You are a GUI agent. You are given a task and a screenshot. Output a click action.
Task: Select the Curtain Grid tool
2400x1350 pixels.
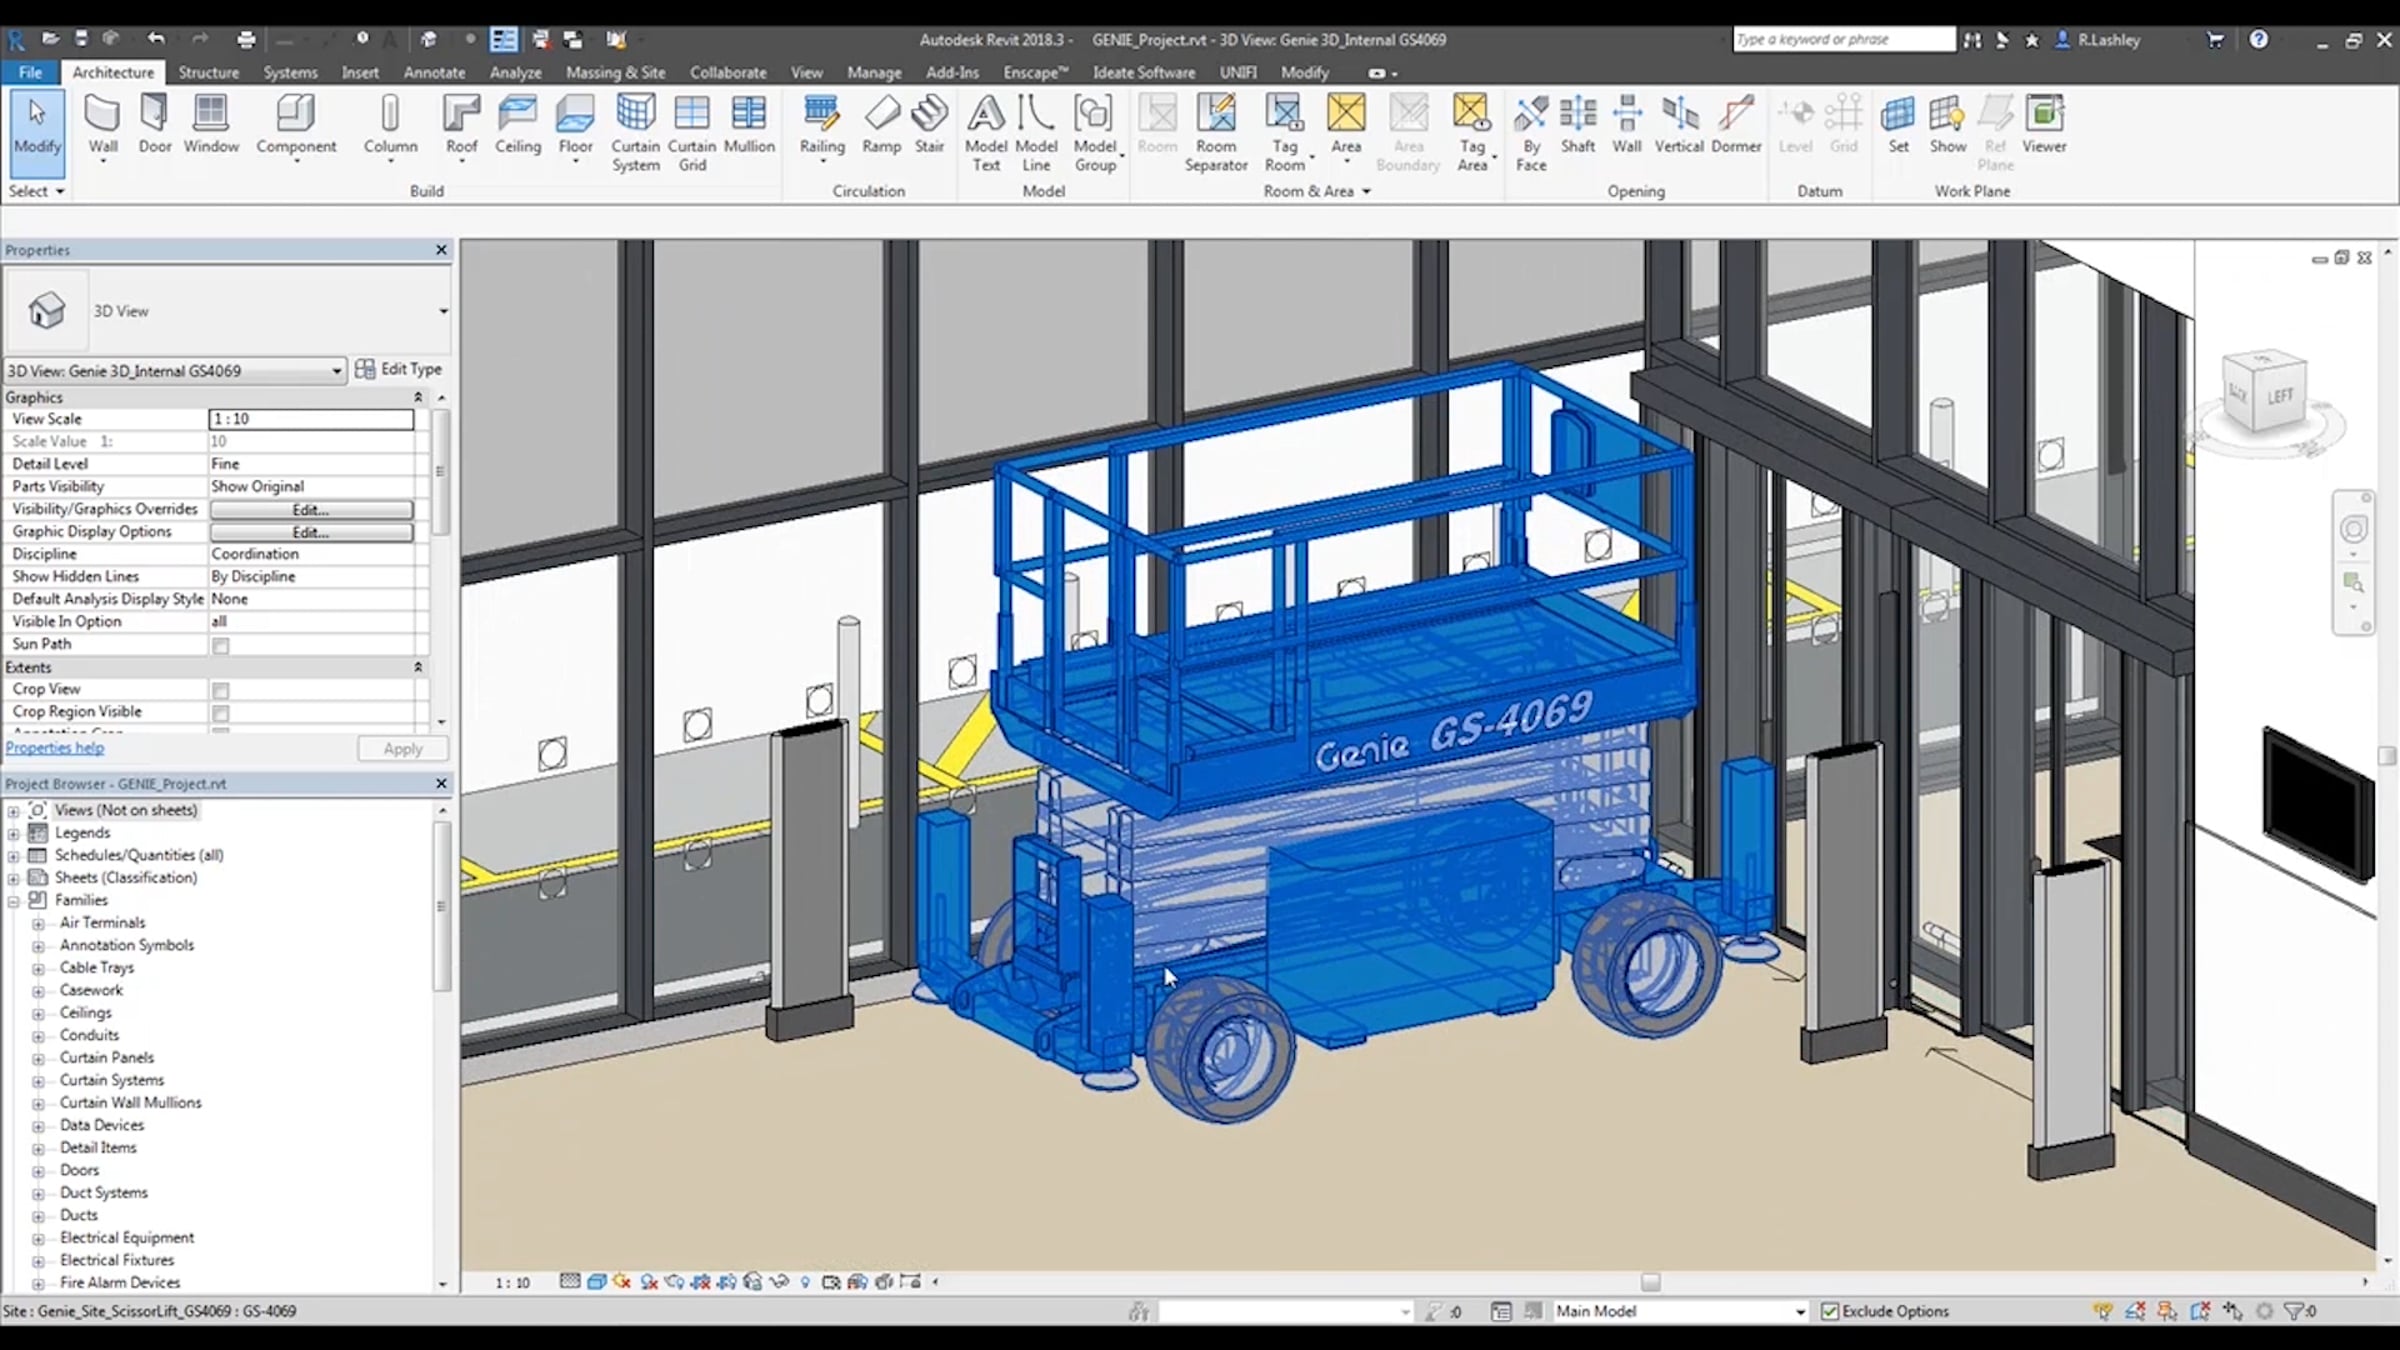coord(692,134)
